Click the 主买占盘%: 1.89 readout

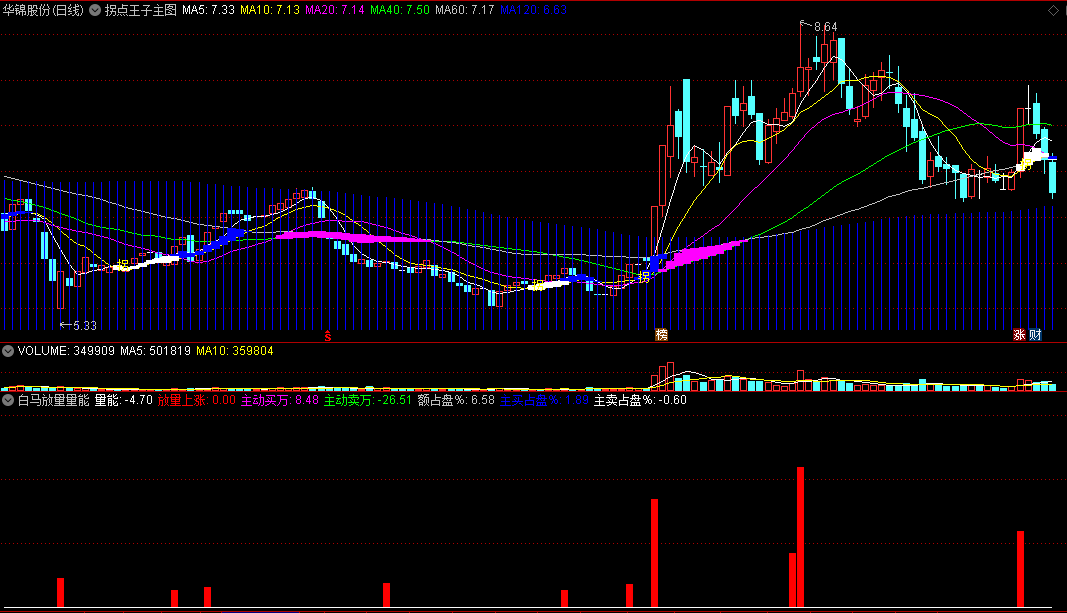click(x=544, y=400)
